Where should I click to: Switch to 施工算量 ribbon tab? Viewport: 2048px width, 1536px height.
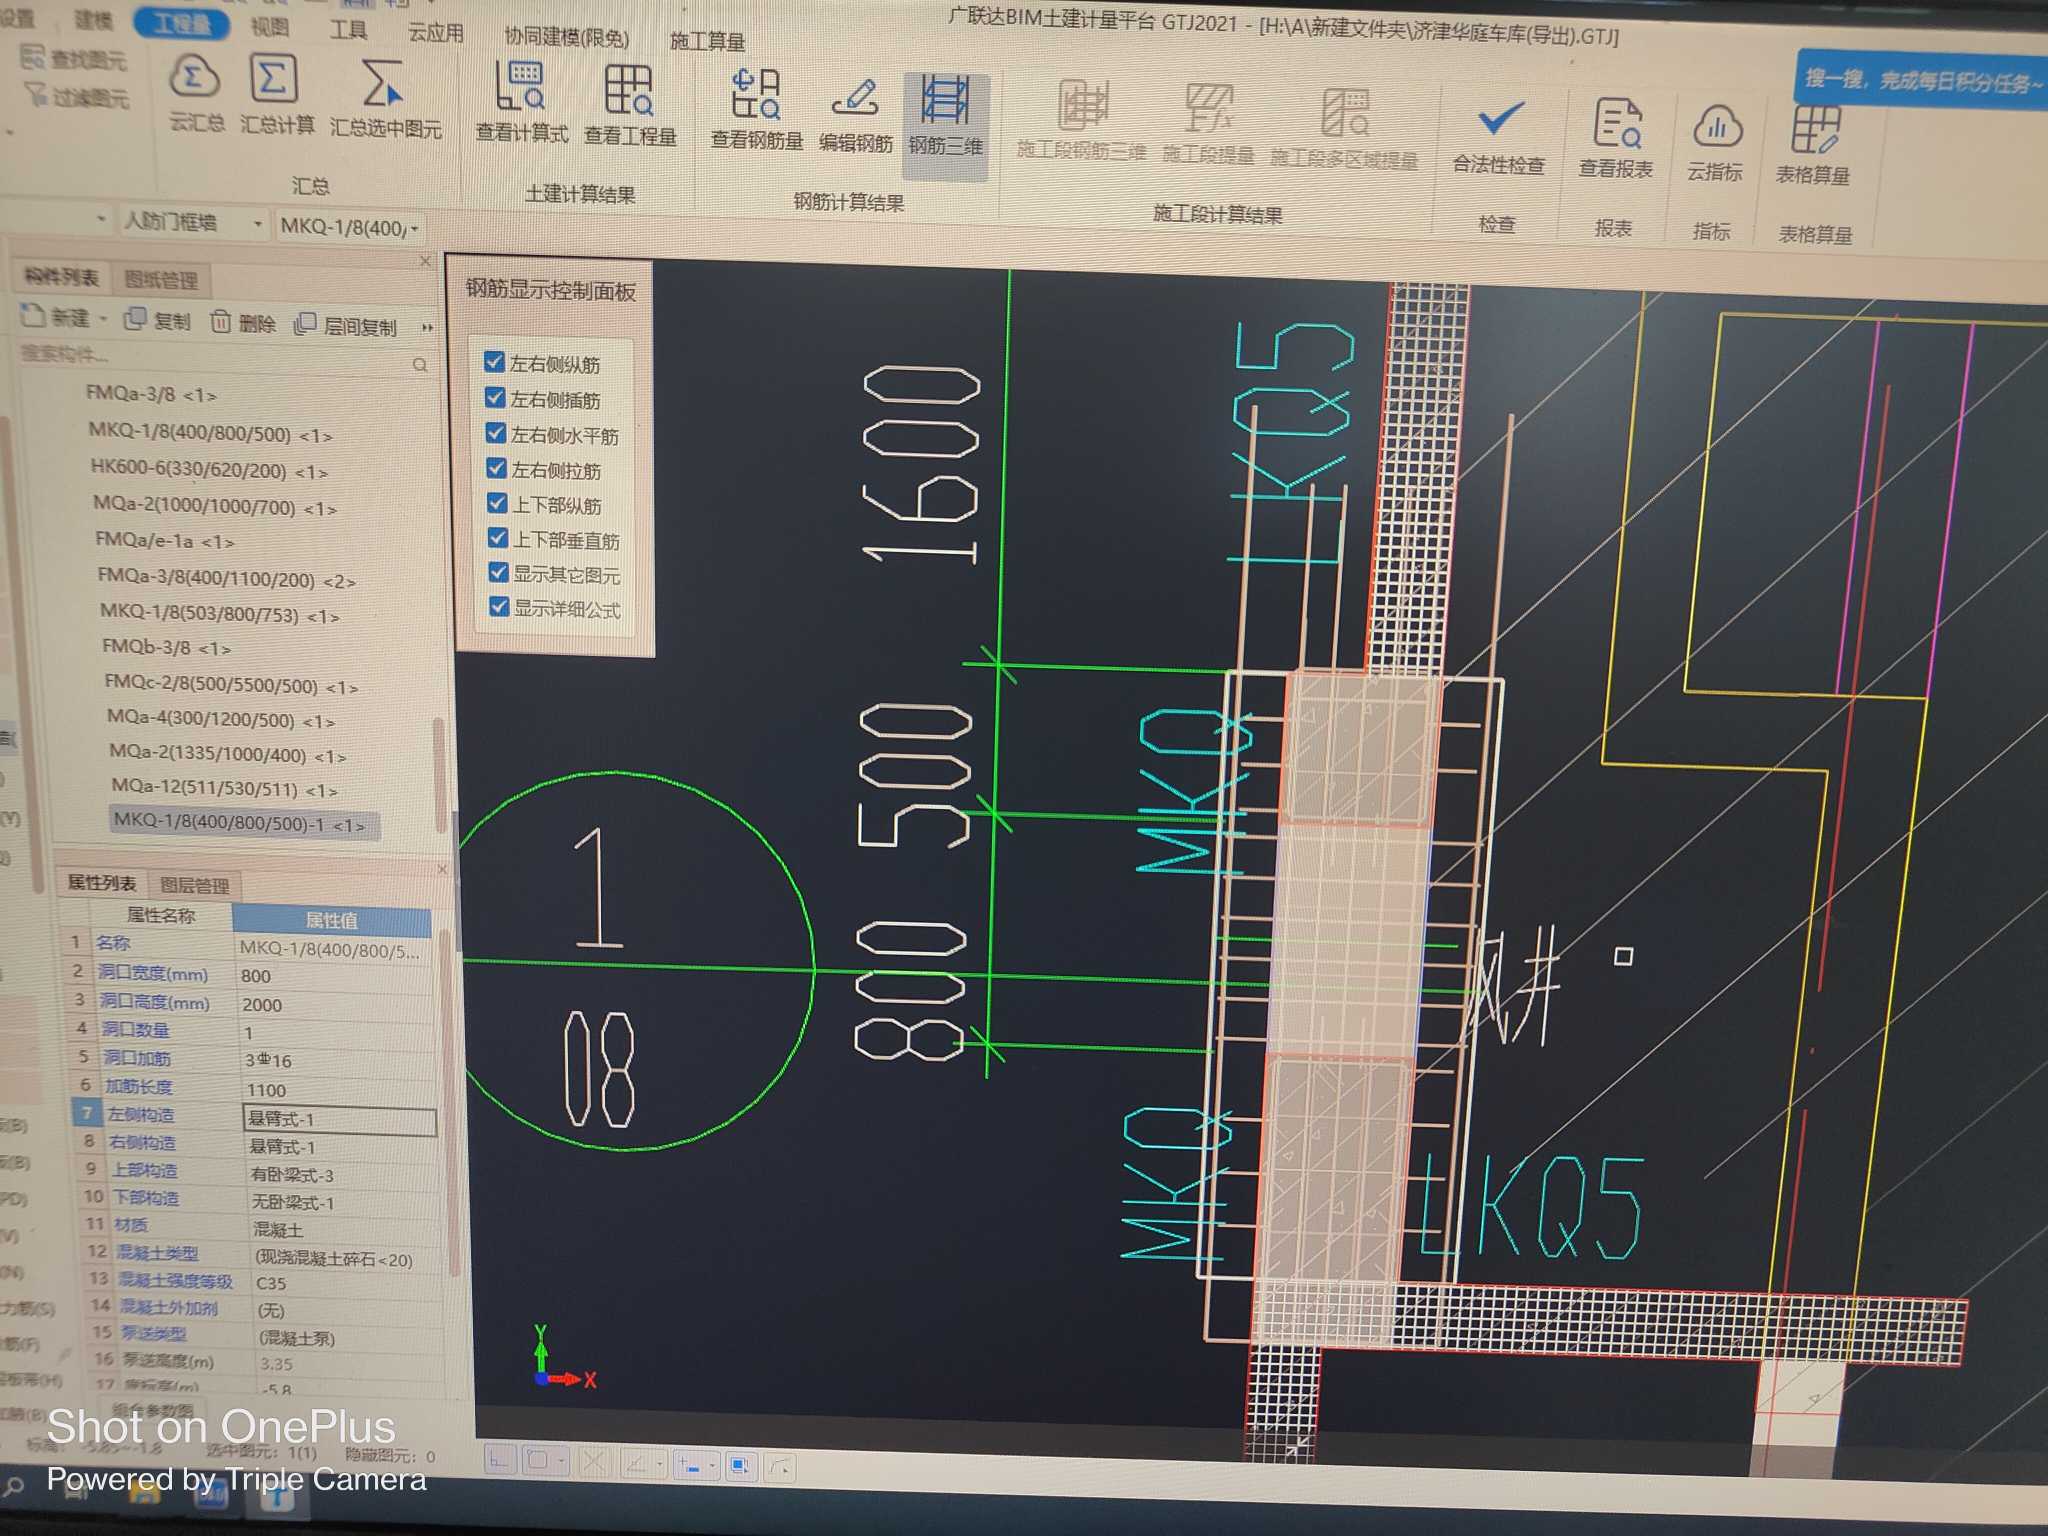click(x=708, y=41)
